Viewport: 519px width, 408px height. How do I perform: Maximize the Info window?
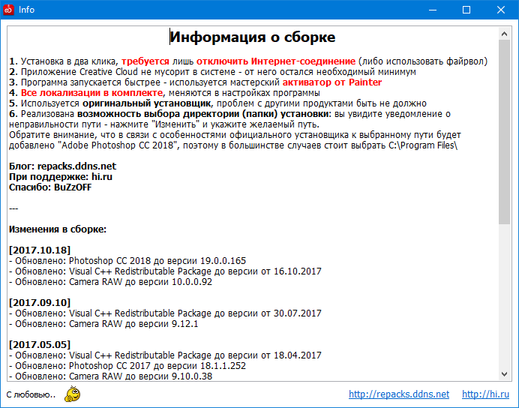466,10
